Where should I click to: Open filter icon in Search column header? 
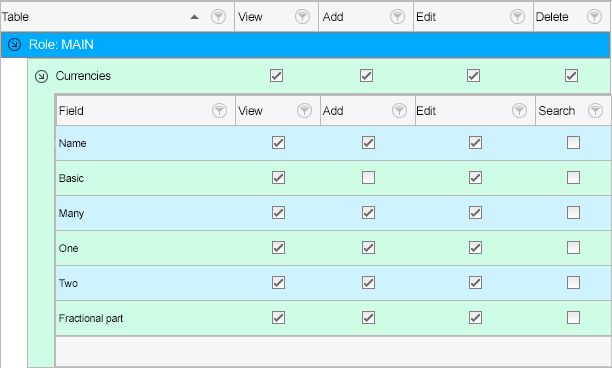(x=596, y=111)
